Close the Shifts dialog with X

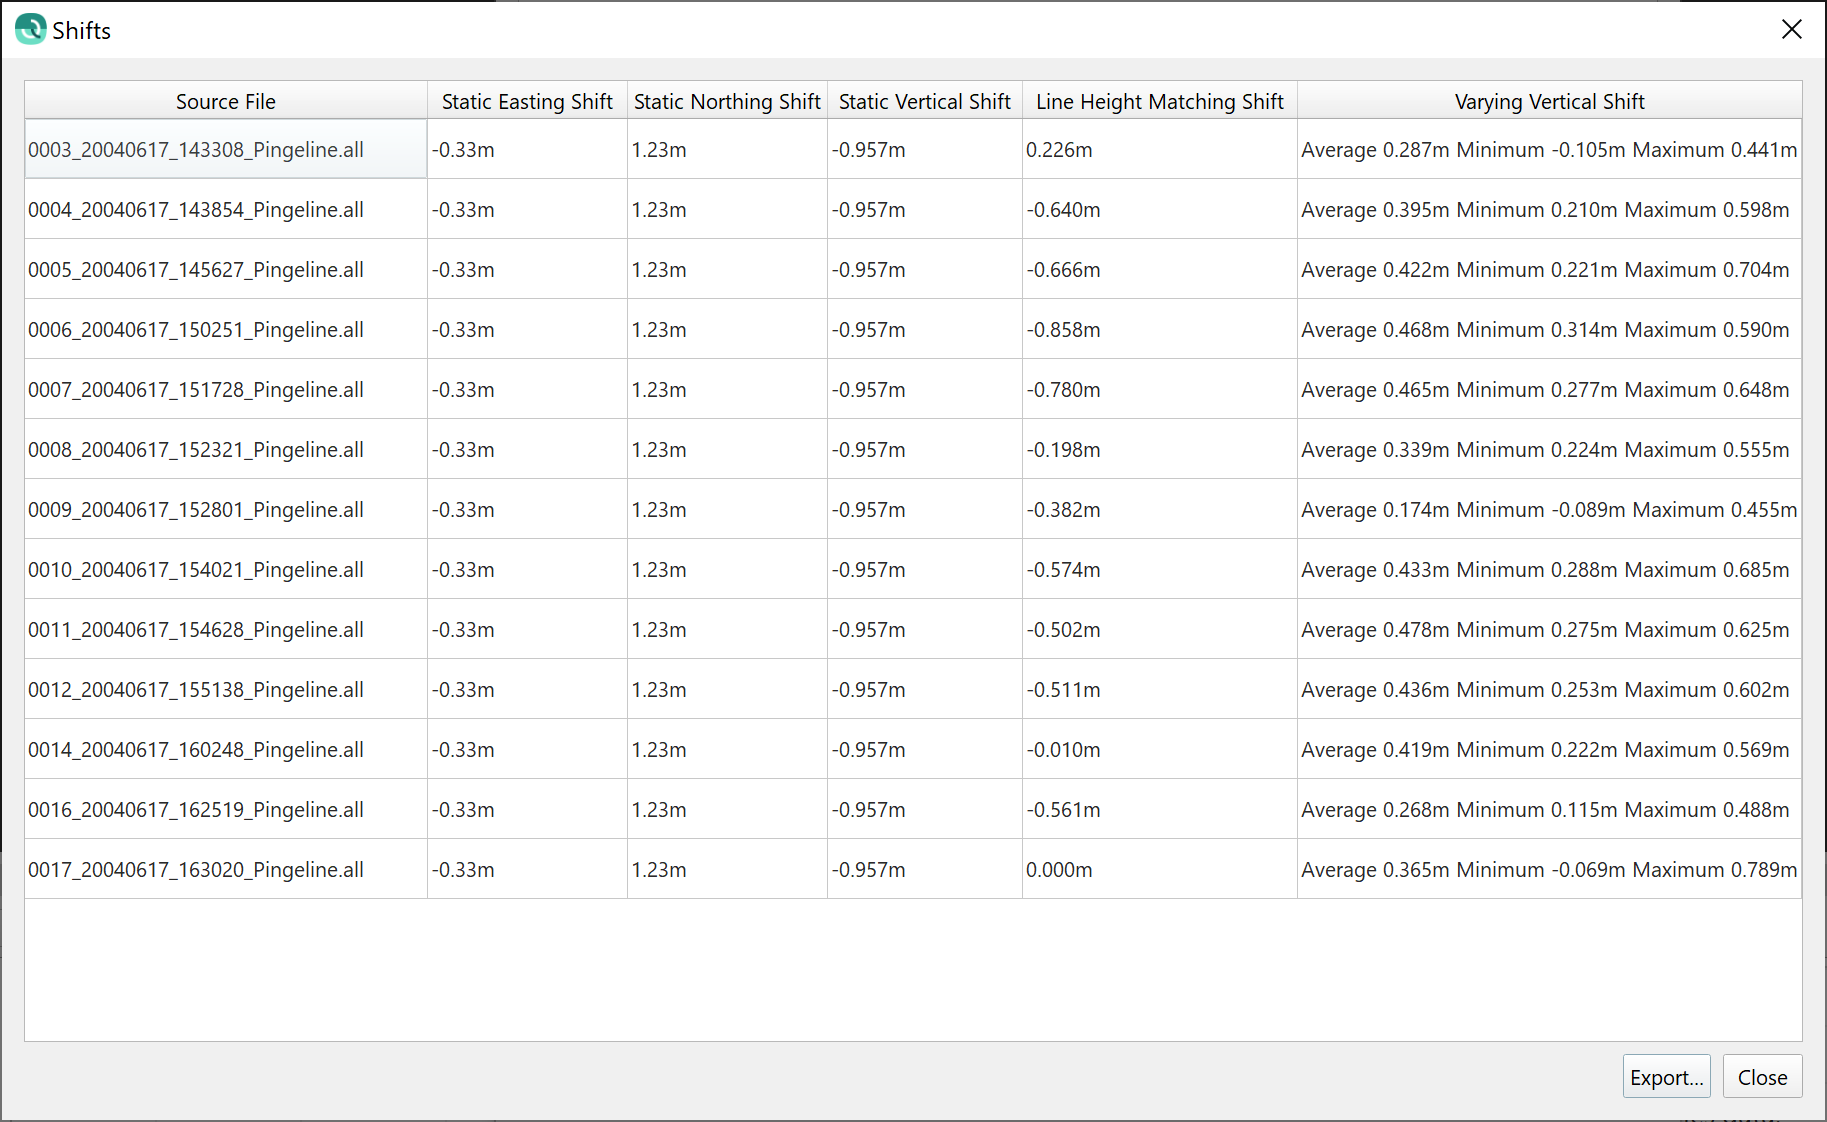(1791, 29)
